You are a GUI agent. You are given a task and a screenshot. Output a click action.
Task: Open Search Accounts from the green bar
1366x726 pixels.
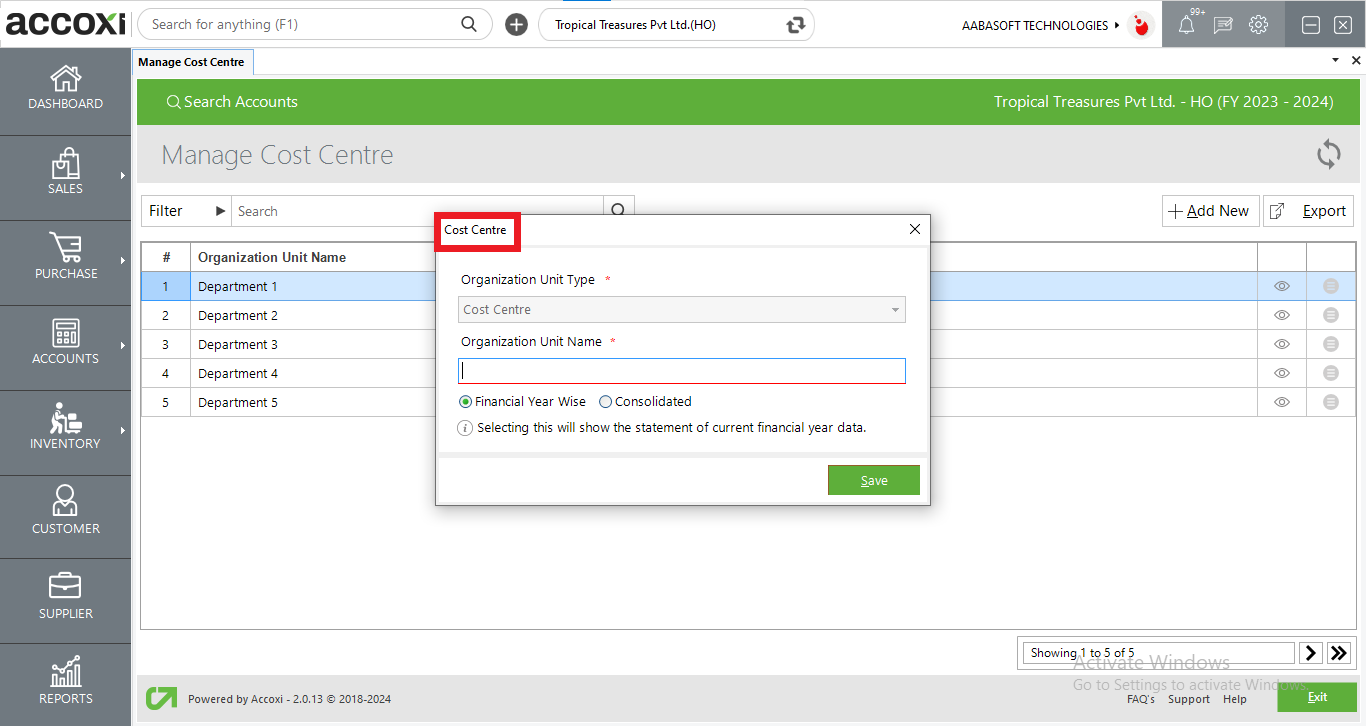click(232, 101)
